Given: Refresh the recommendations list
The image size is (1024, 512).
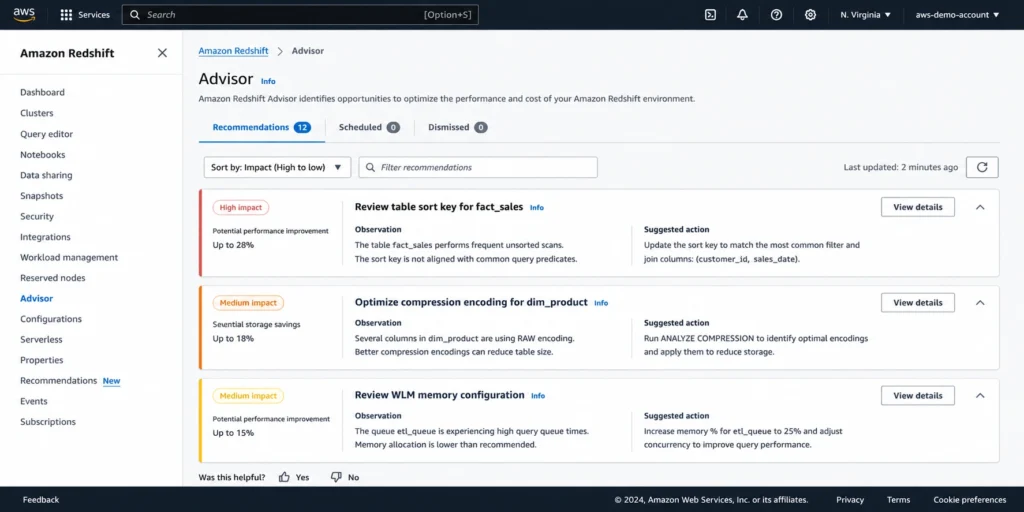Looking at the screenshot, I should click(982, 167).
